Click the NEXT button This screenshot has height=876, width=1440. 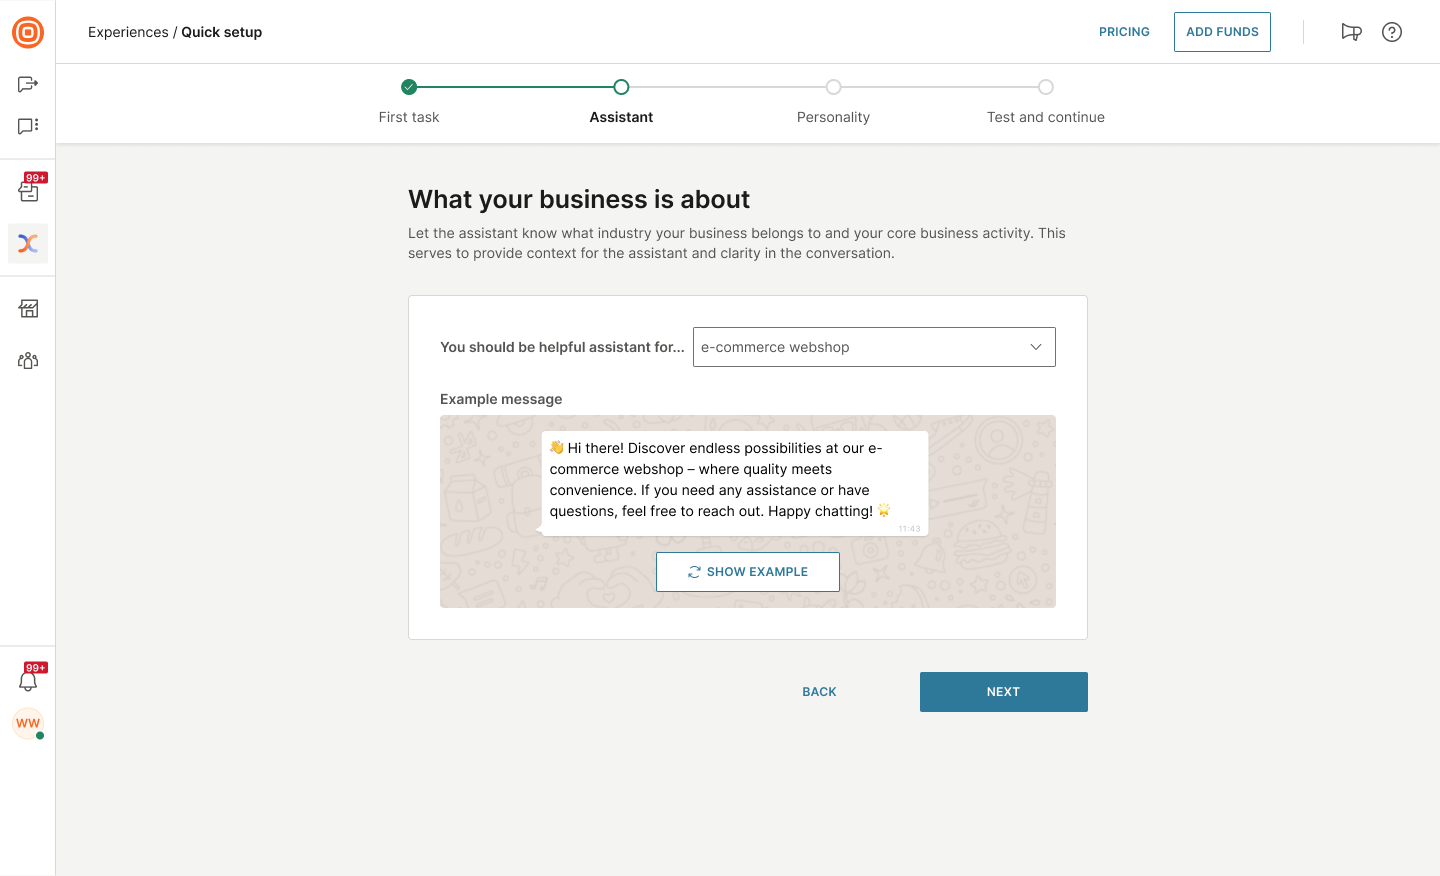1004,692
